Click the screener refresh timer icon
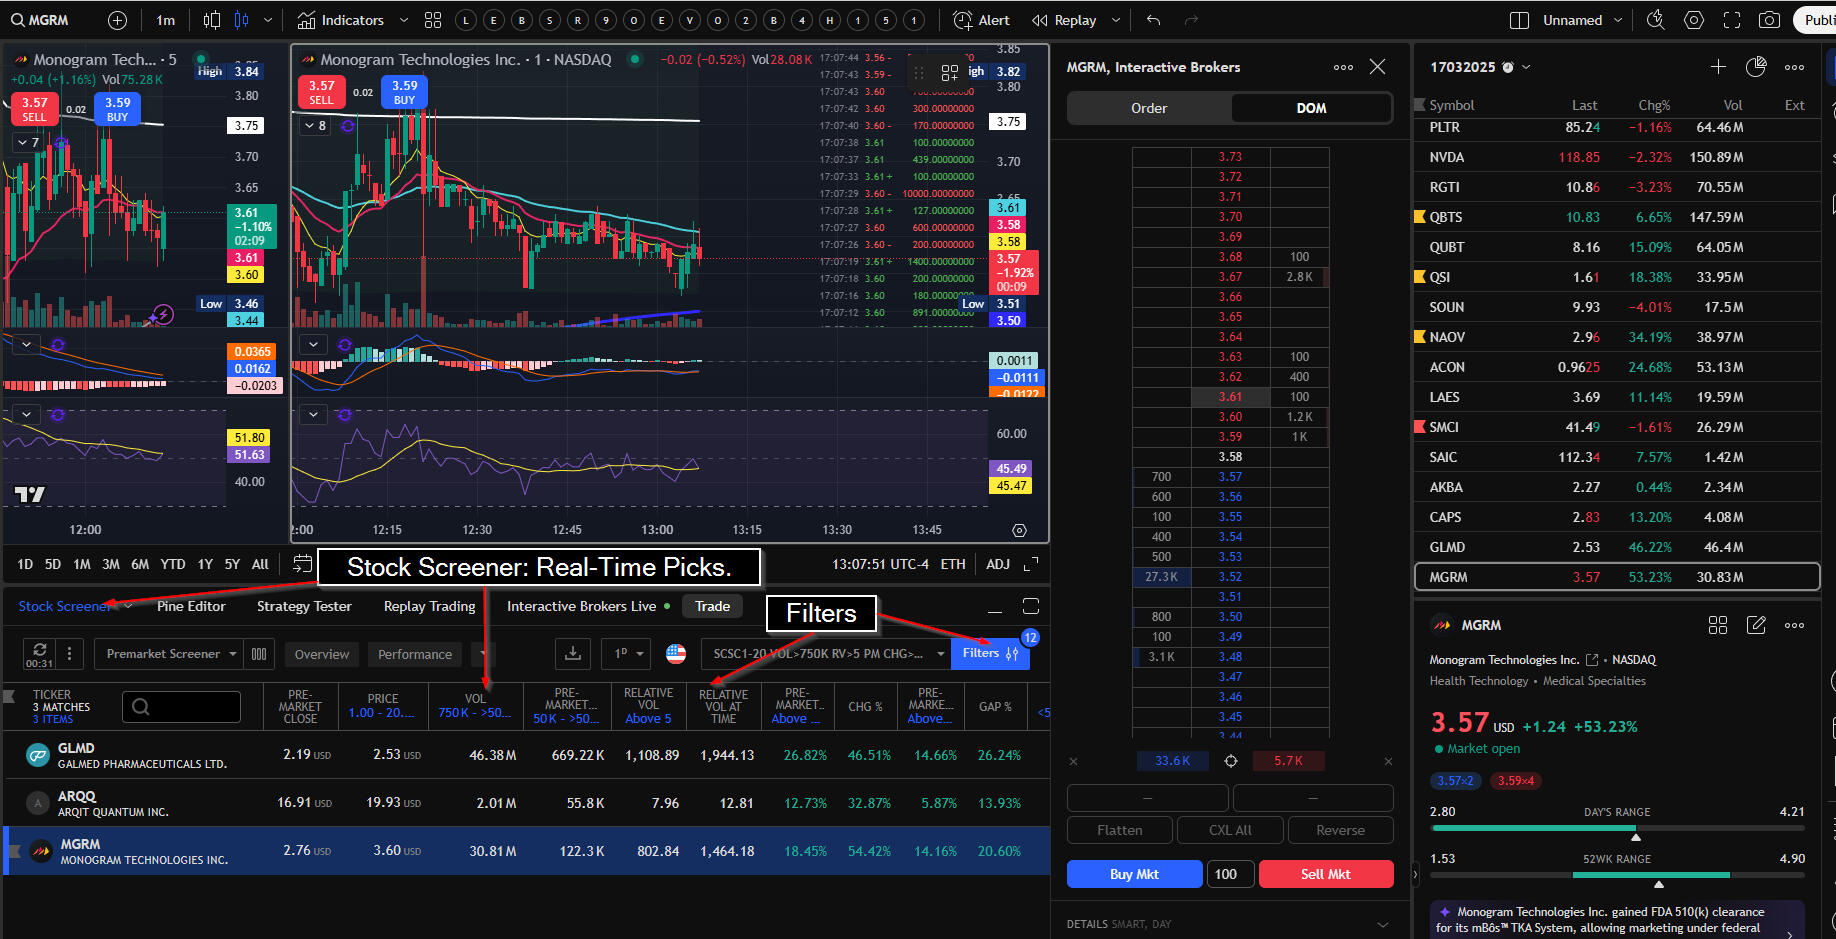 pyautogui.click(x=39, y=654)
